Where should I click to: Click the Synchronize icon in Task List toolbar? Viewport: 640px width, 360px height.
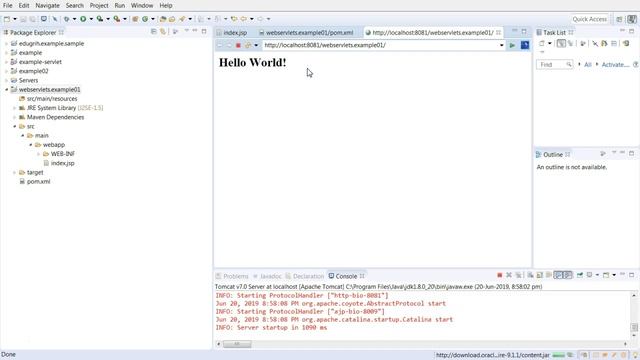(626, 43)
